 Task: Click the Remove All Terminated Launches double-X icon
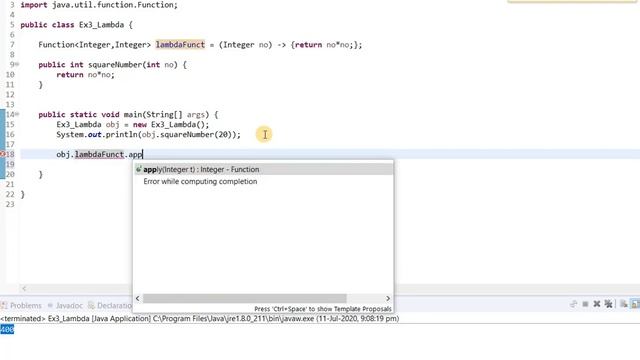click(x=609, y=304)
